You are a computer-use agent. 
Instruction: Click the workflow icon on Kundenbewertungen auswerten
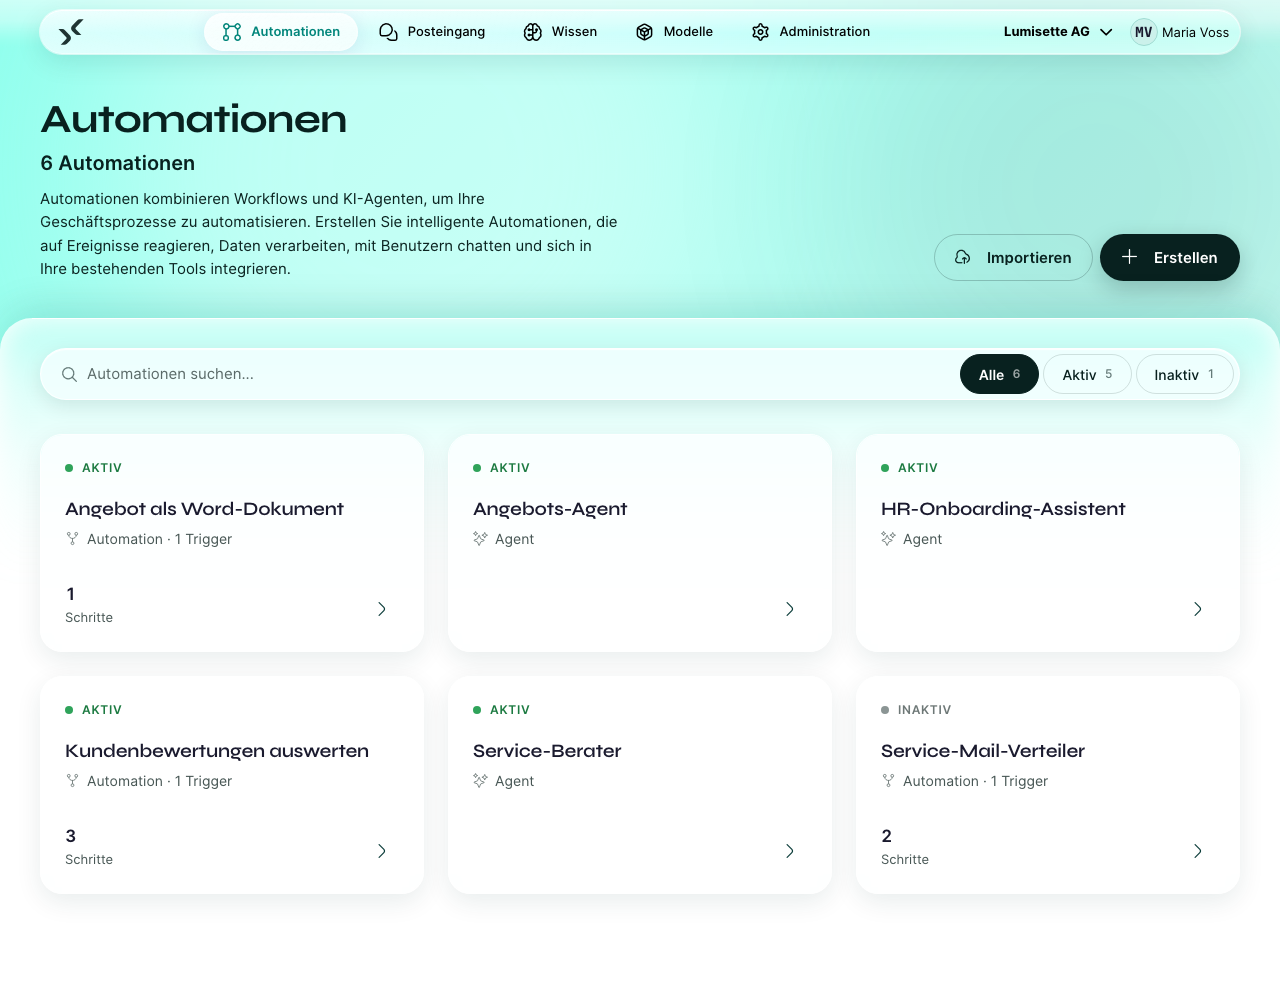(72, 781)
